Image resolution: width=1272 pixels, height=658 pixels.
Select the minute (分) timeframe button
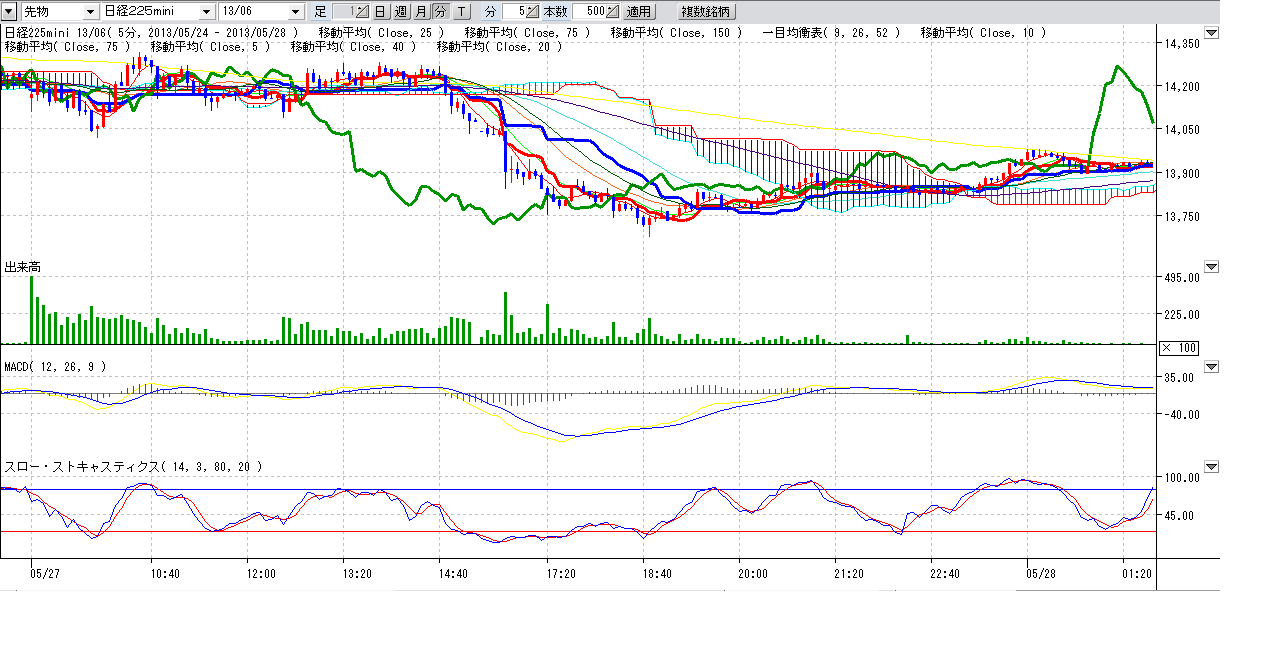pyautogui.click(x=440, y=12)
